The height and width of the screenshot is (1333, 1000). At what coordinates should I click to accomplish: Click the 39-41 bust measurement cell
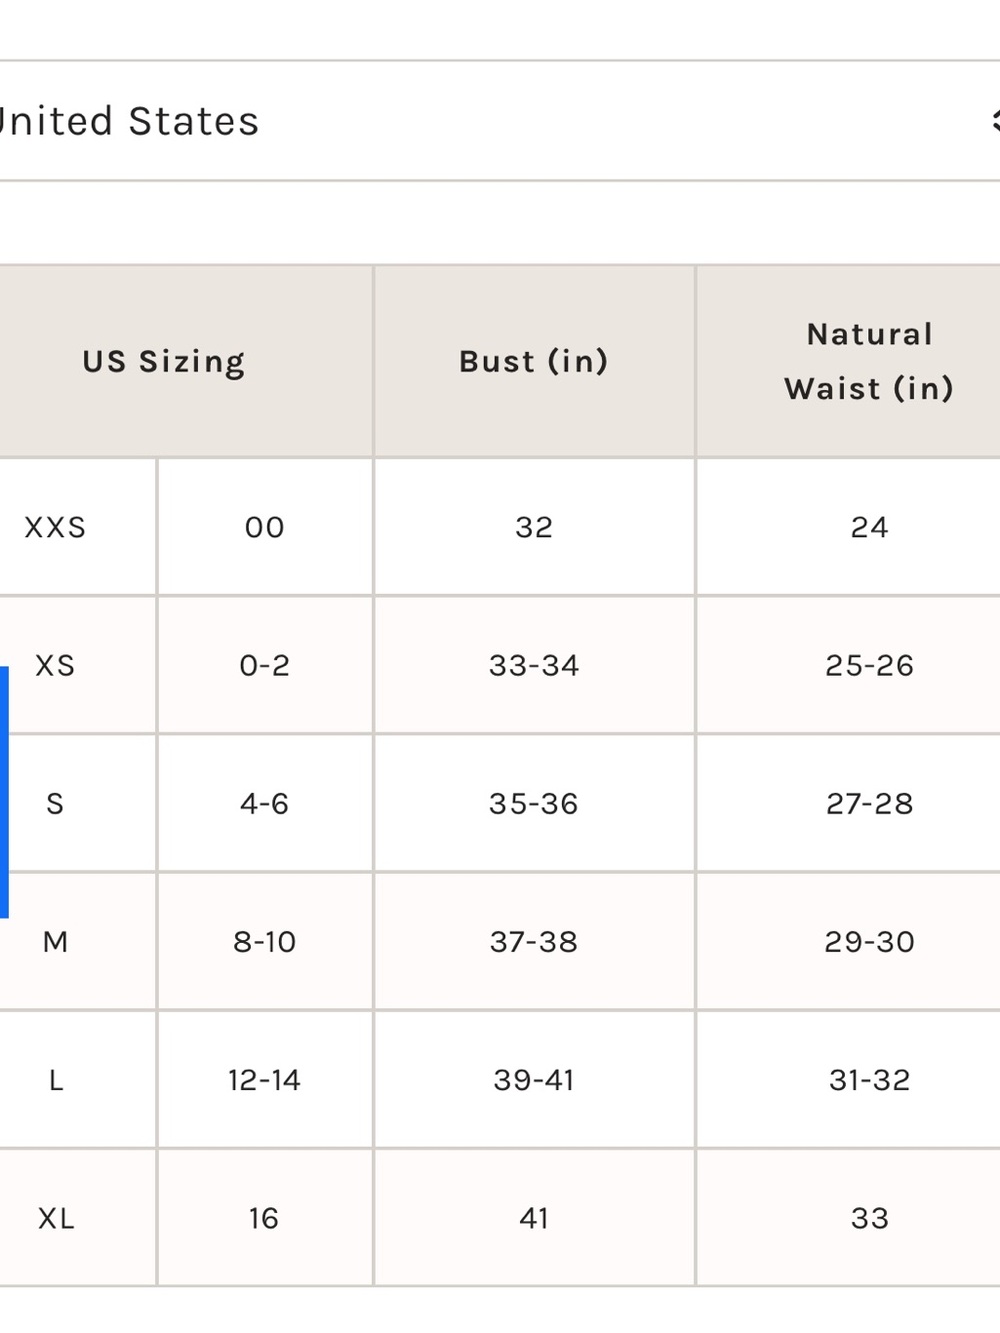click(534, 1079)
